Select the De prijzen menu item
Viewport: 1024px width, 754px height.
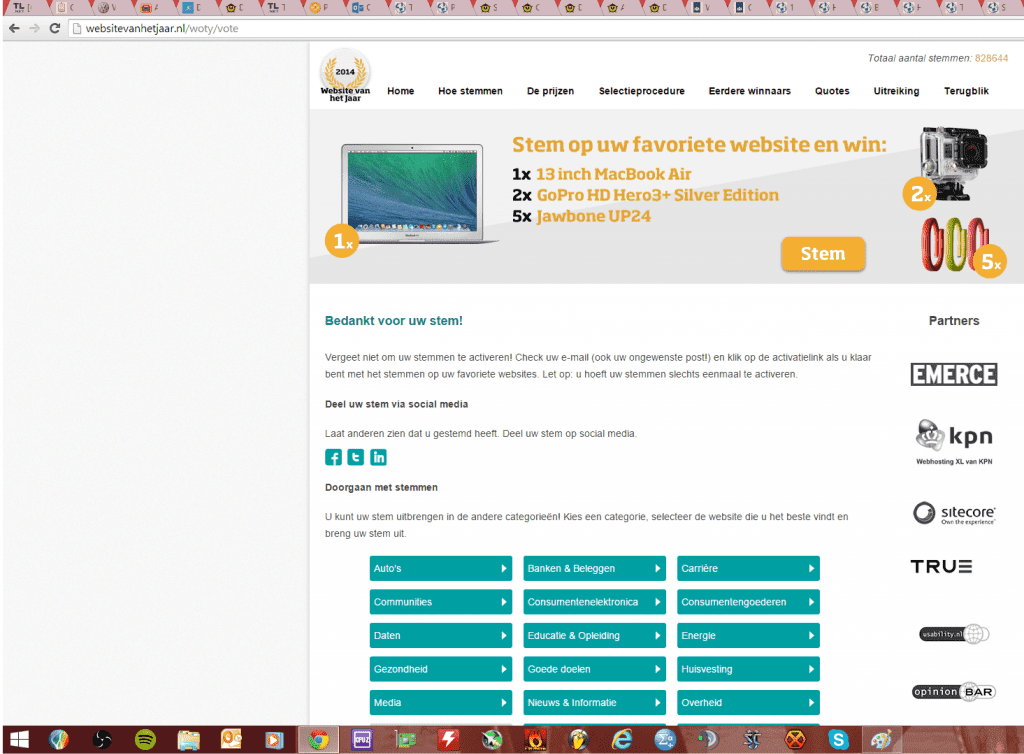click(x=550, y=91)
